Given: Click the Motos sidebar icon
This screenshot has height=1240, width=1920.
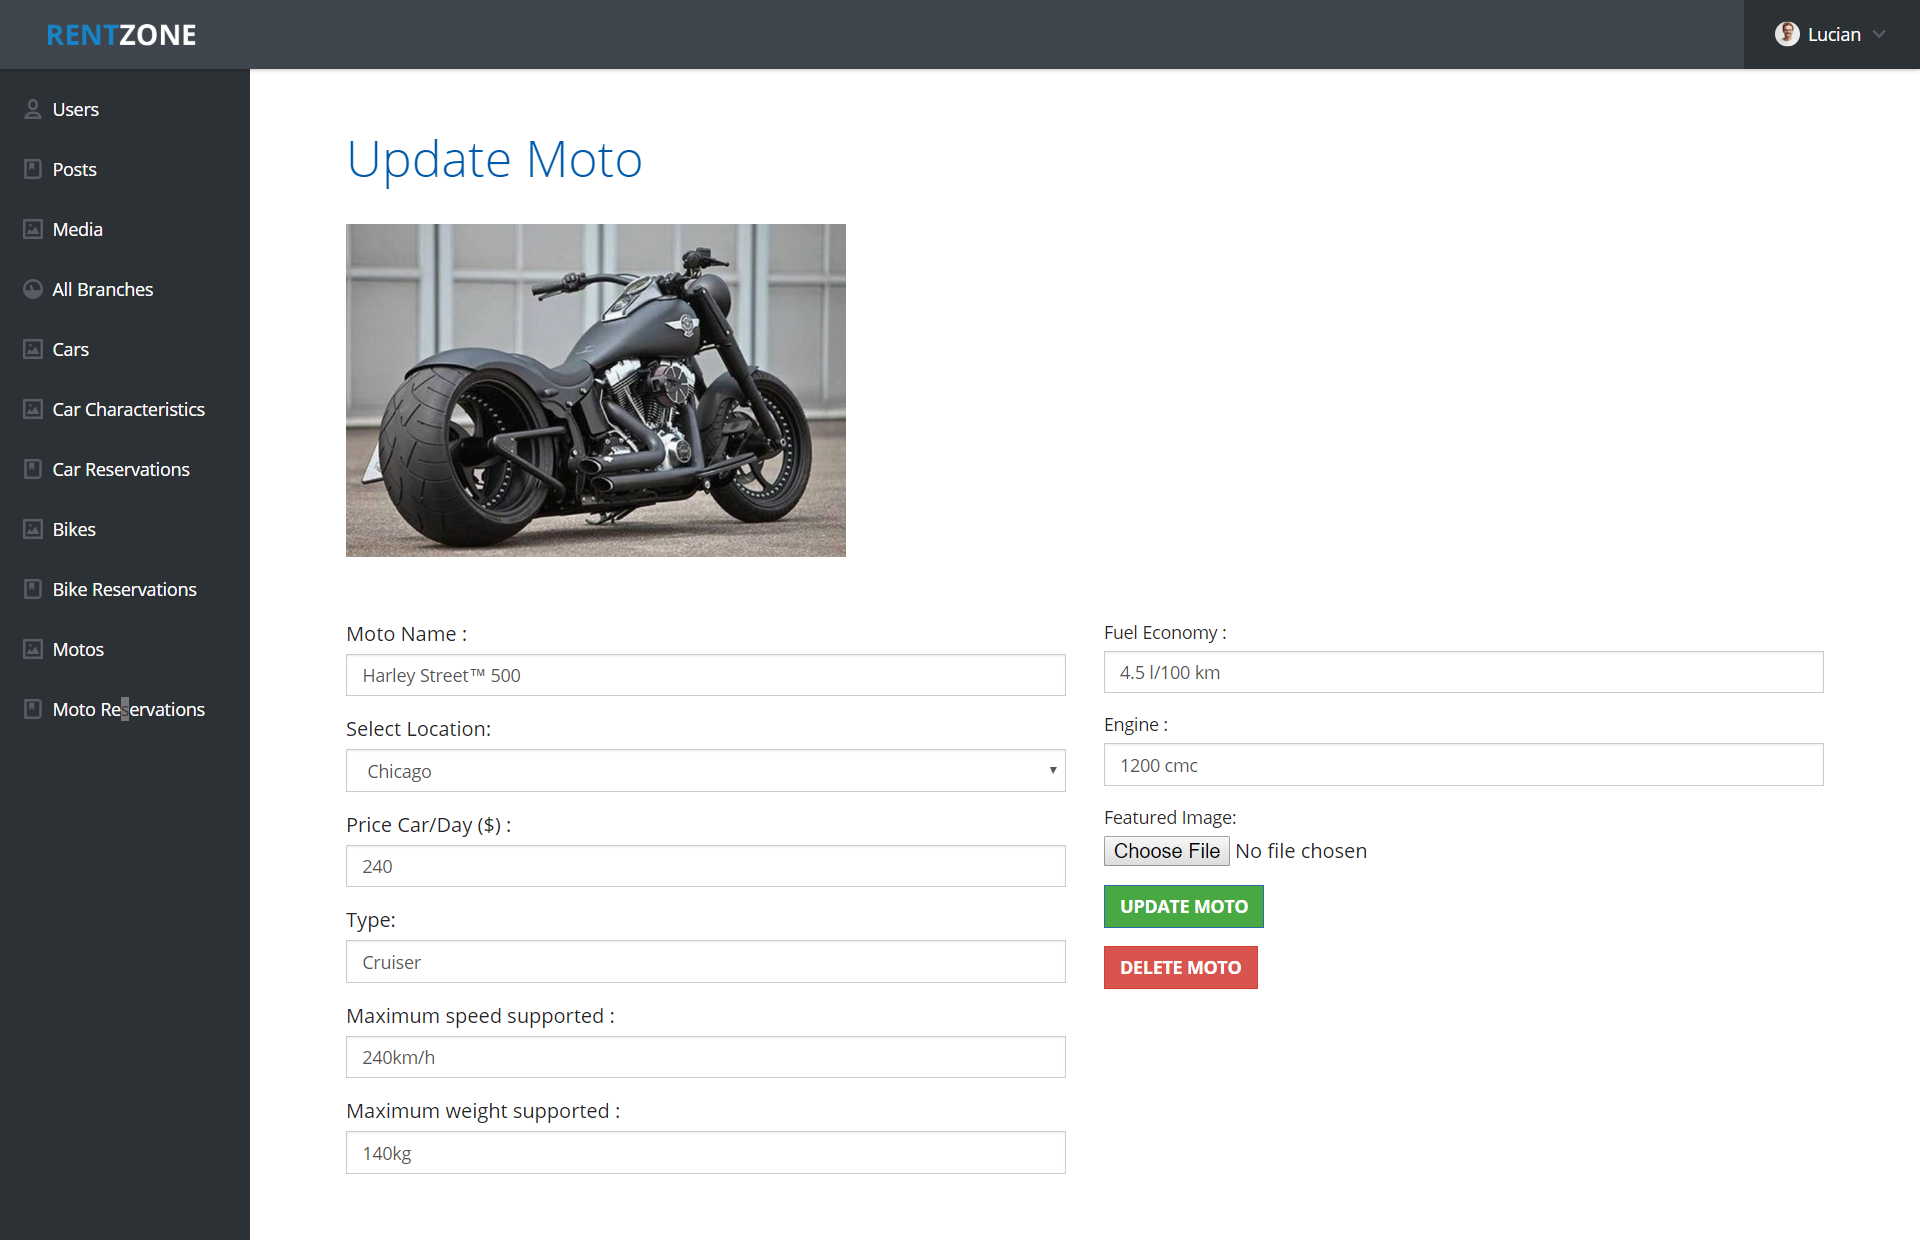Looking at the screenshot, I should [33, 649].
